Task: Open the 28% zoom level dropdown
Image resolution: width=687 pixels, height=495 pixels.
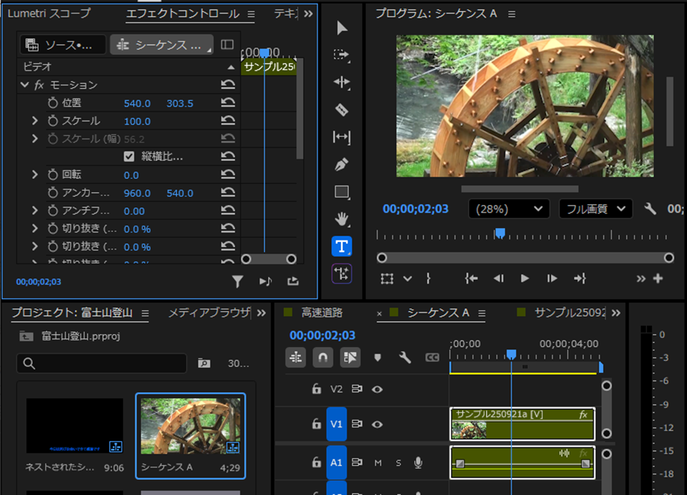Action: 510,208
